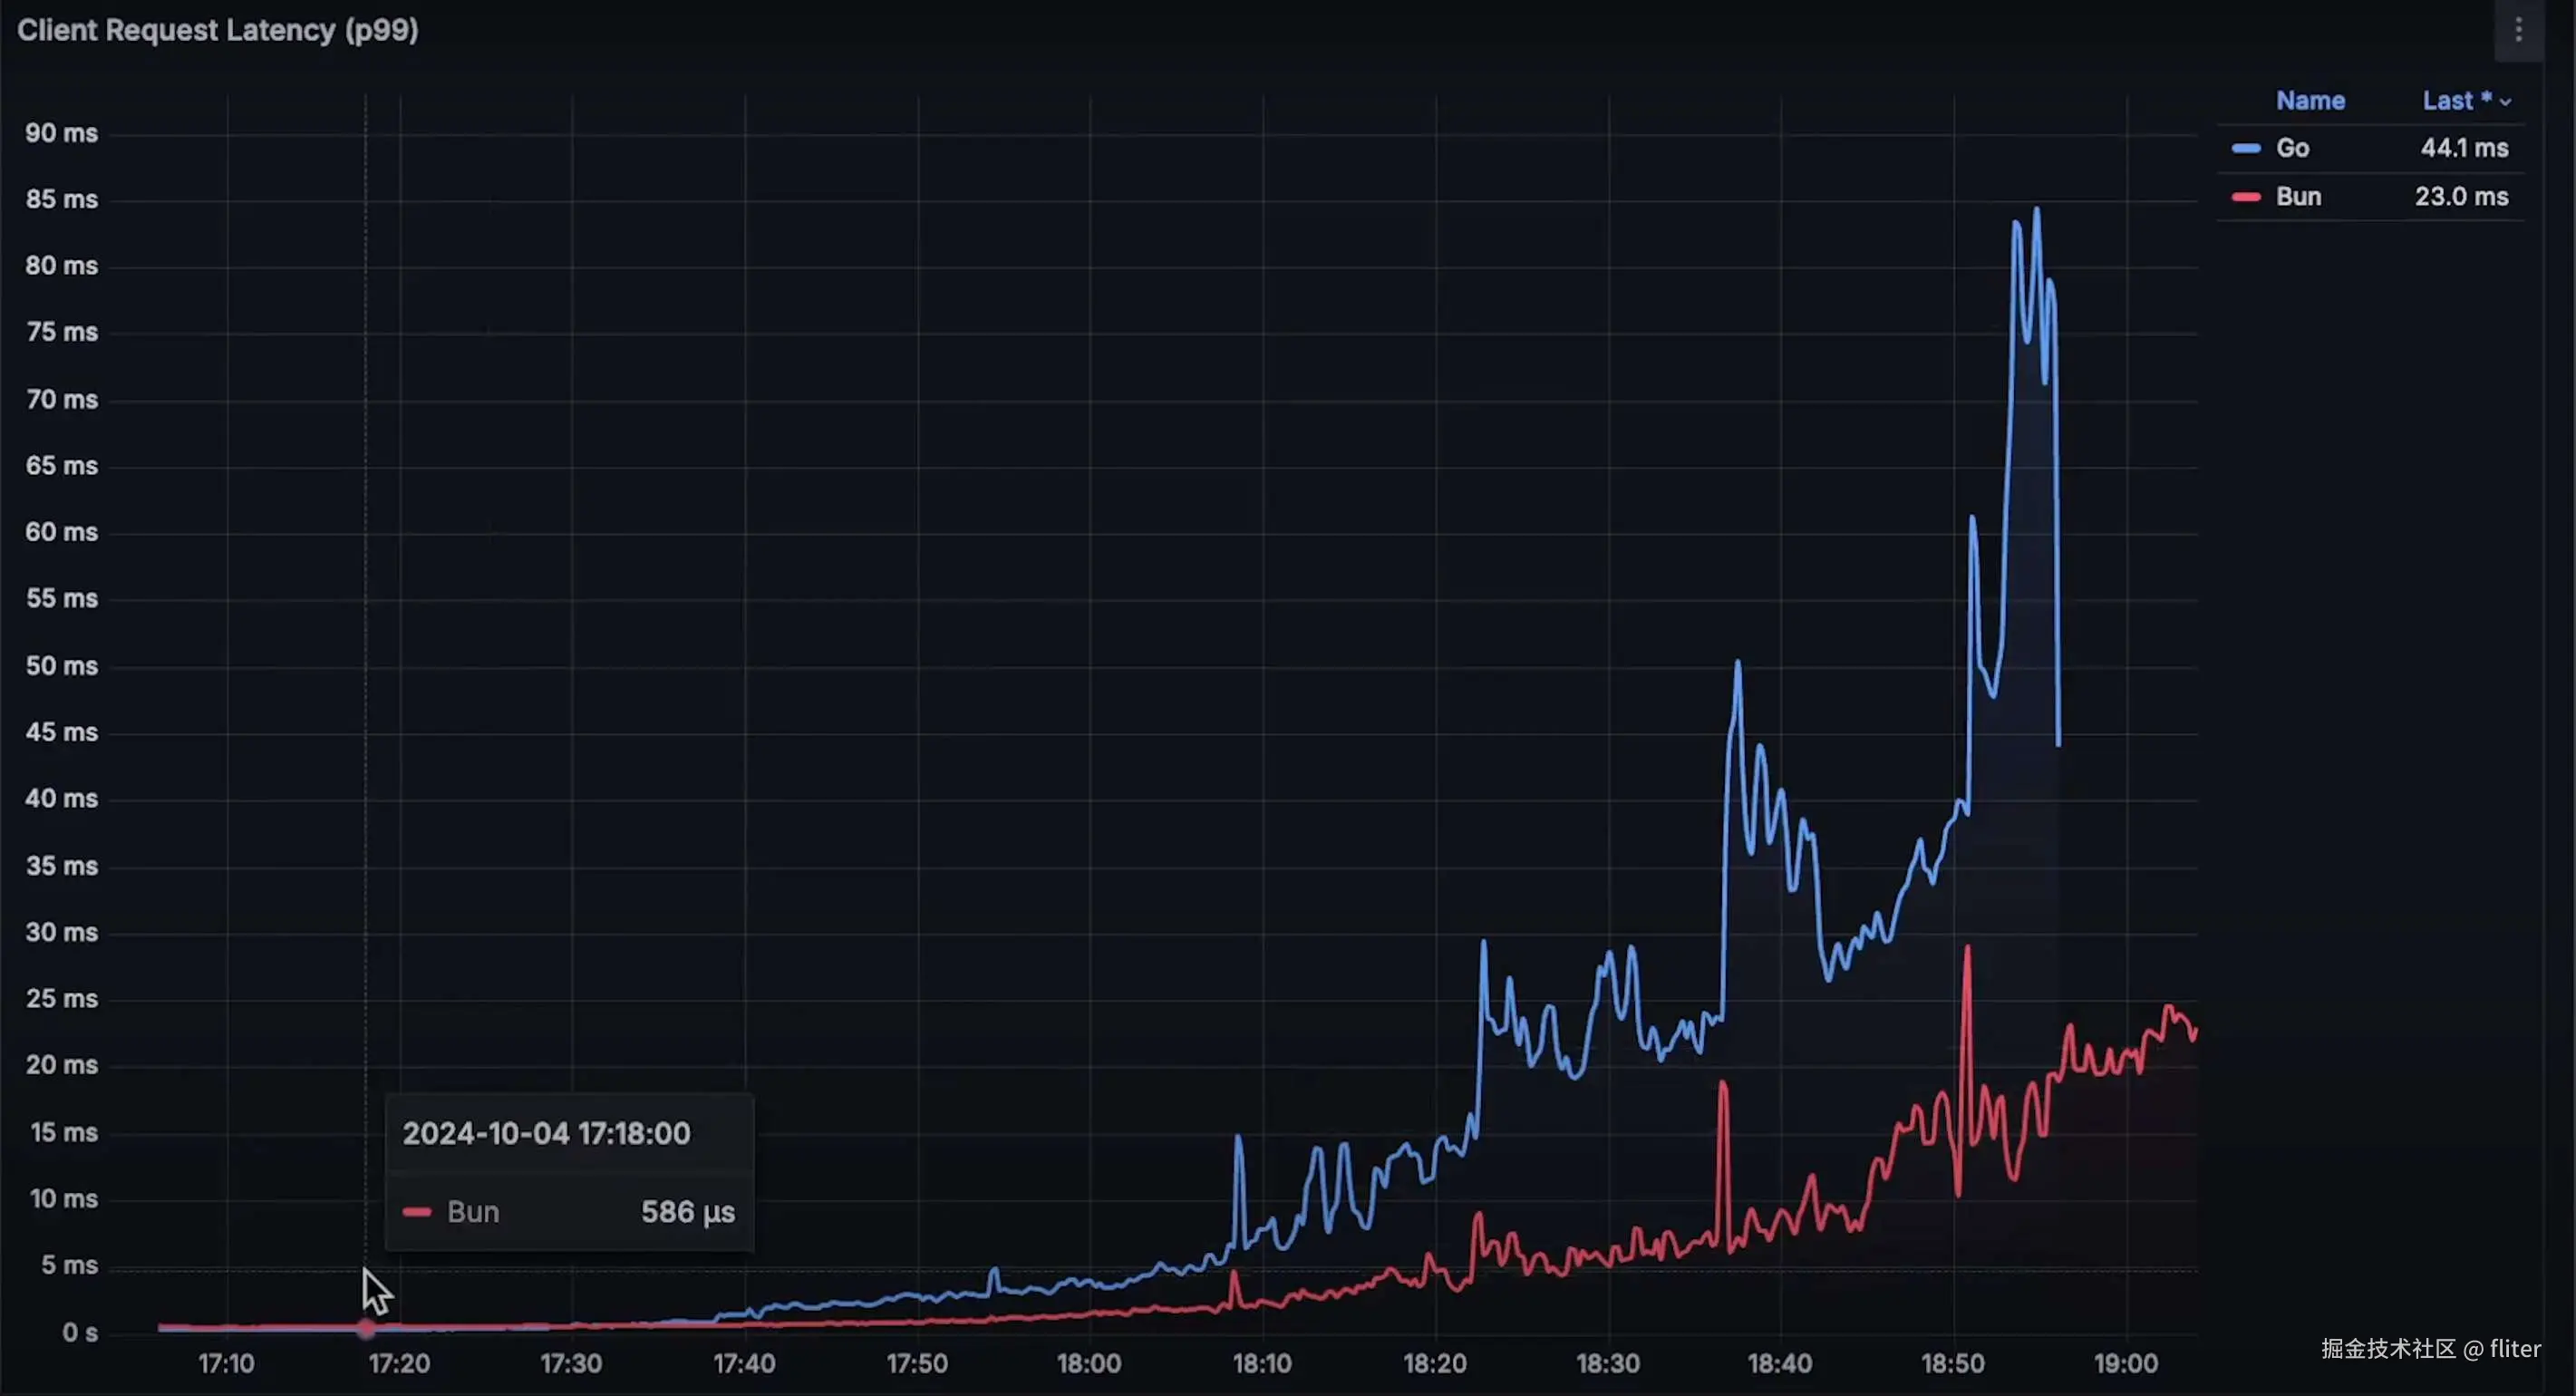Click the Bun last value 23.0 ms
This screenshot has height=1396, width=2576.
pos(2461,197)
